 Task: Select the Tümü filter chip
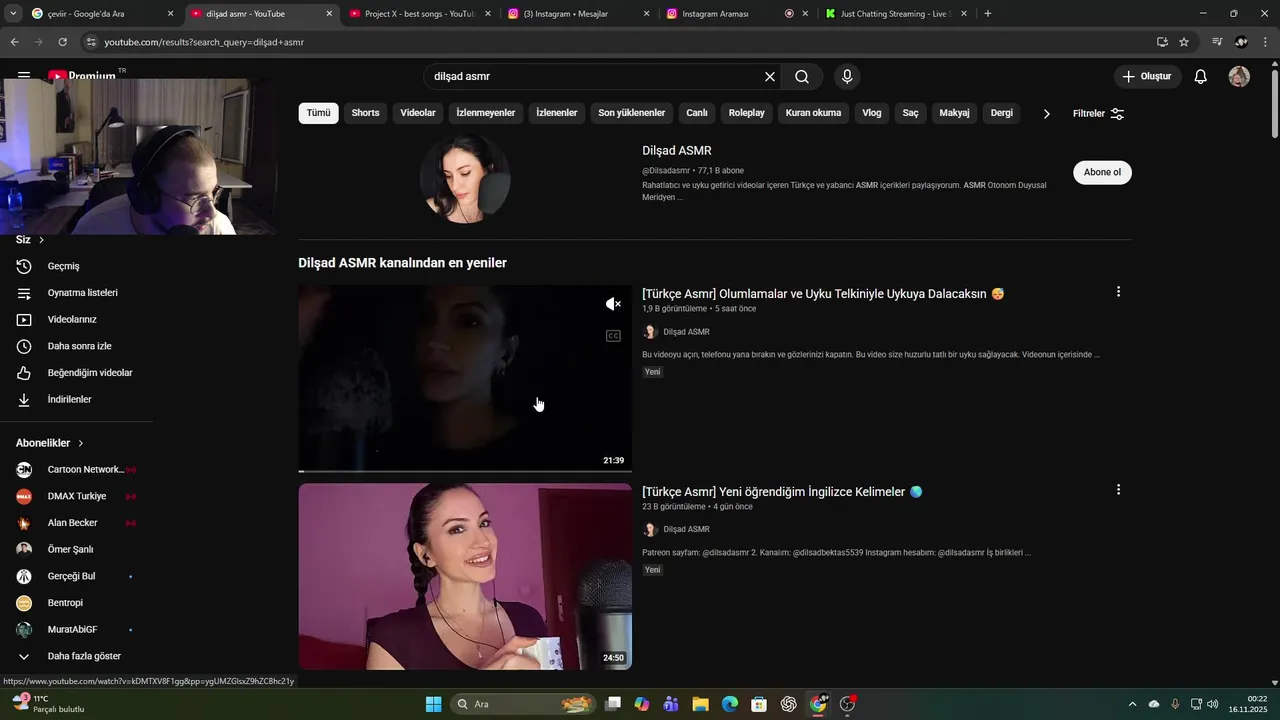pyautogui.click(x=318, y=113)
